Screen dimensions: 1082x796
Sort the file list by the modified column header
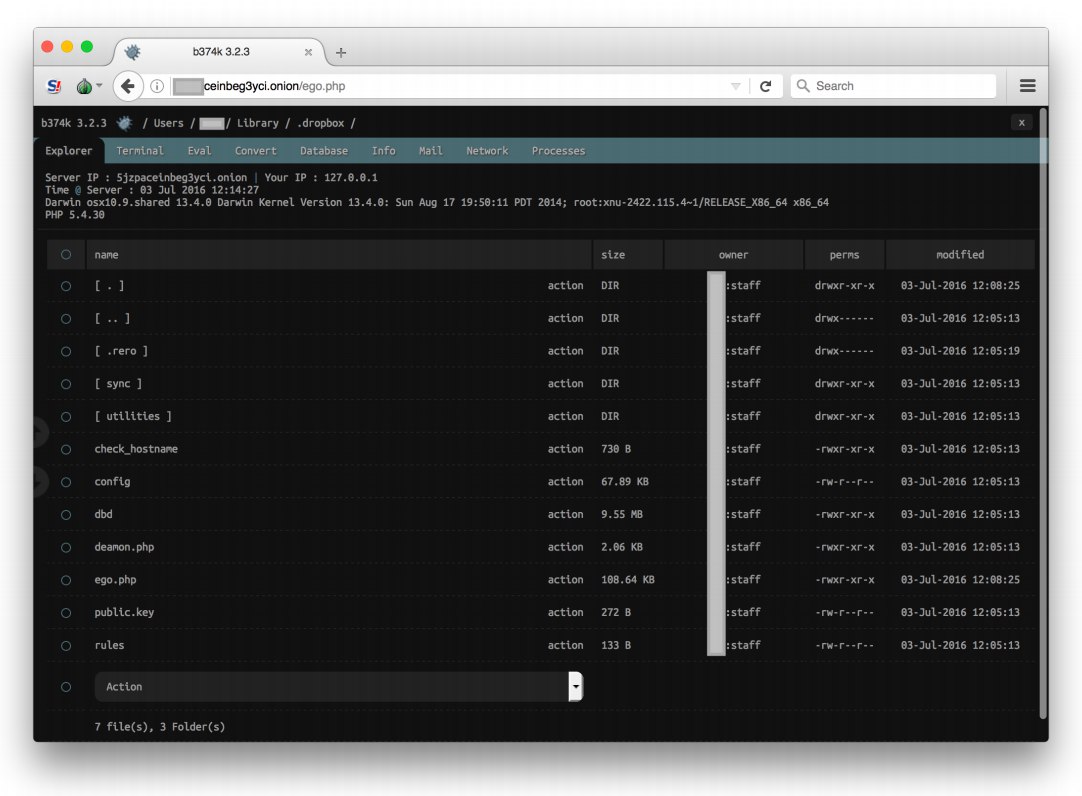pyautogui.click(x=960, y=255)
